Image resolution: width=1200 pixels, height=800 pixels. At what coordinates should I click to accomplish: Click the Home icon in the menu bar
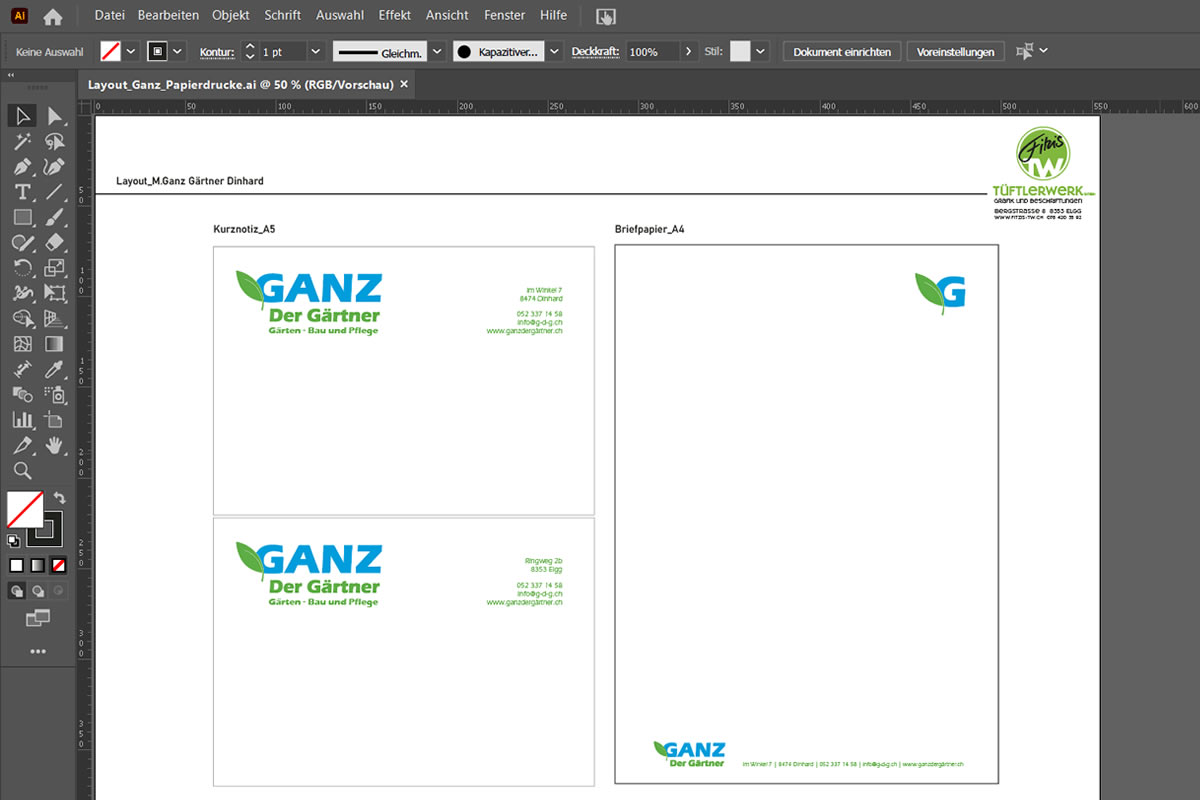(53, 16)
